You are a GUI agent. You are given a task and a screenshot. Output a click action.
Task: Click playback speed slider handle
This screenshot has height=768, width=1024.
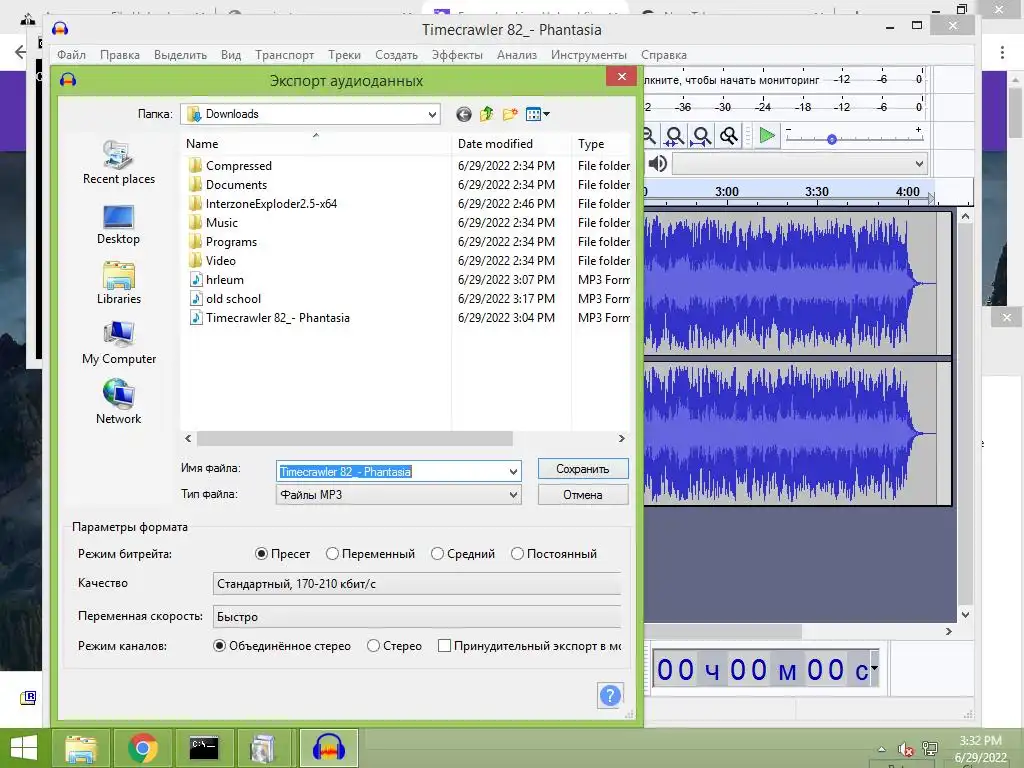(x=831, y=139)
